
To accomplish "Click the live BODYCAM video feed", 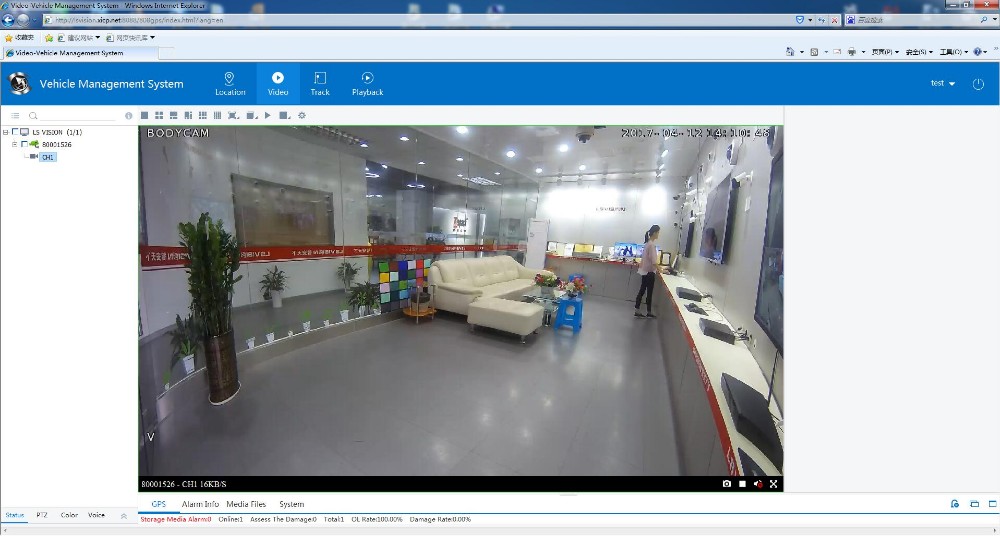I will (x=460, y=301).
